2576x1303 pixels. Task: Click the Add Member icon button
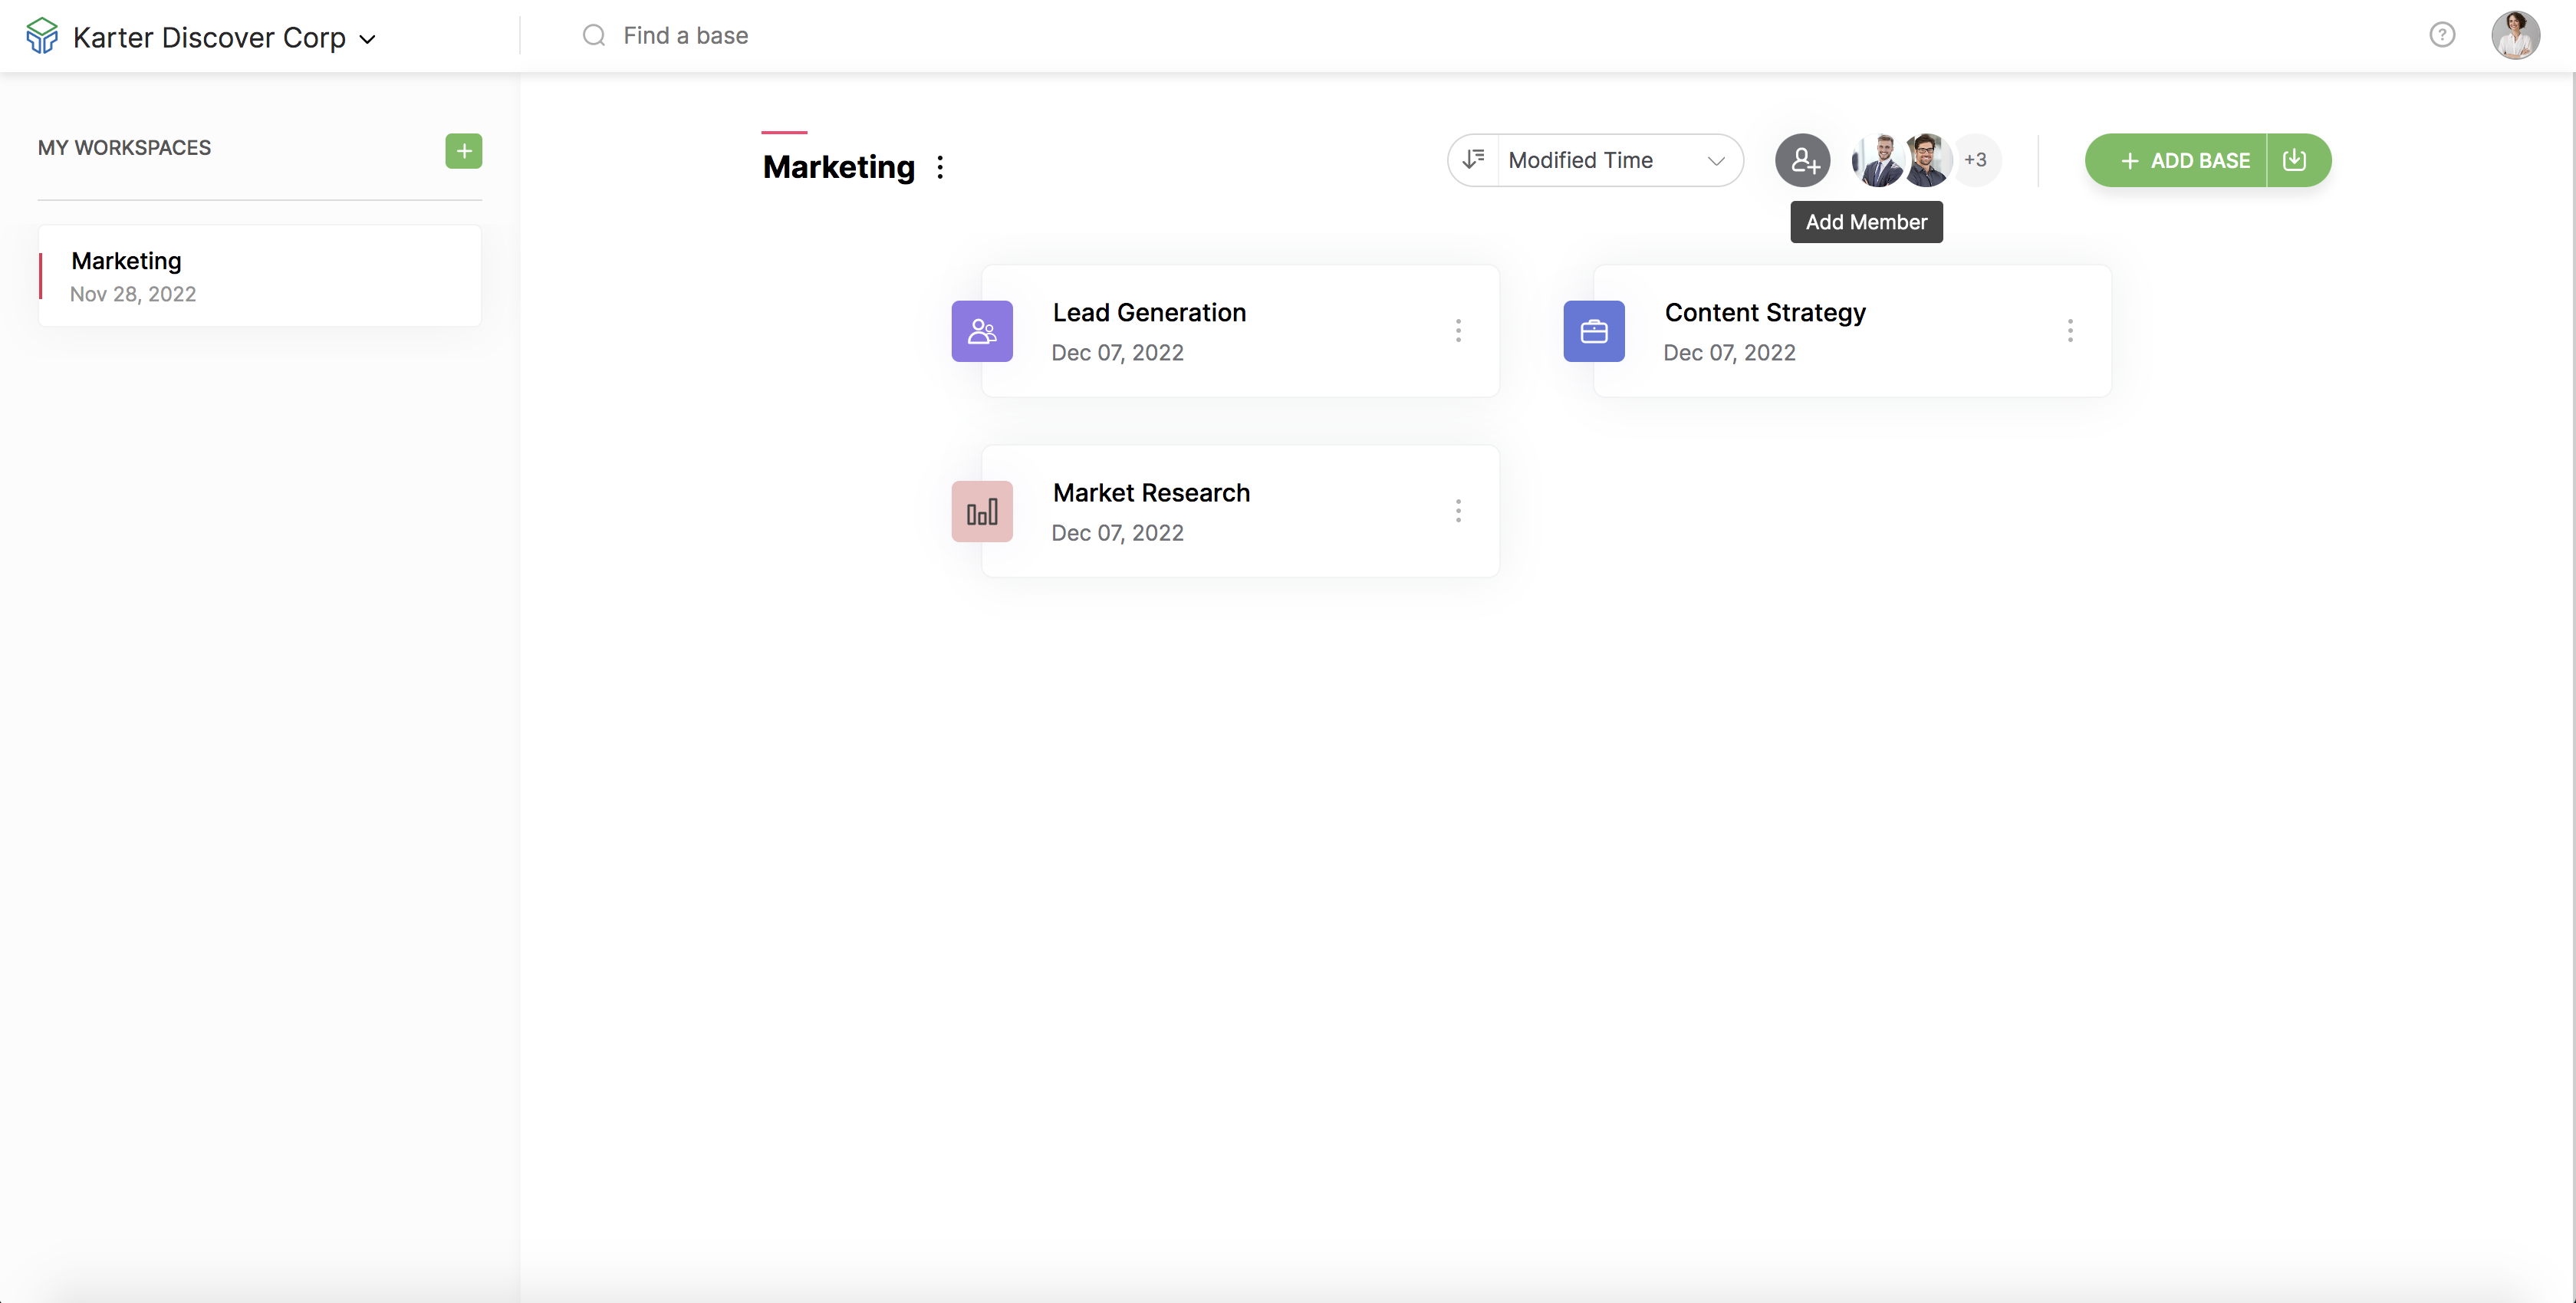pos(1802,160)
